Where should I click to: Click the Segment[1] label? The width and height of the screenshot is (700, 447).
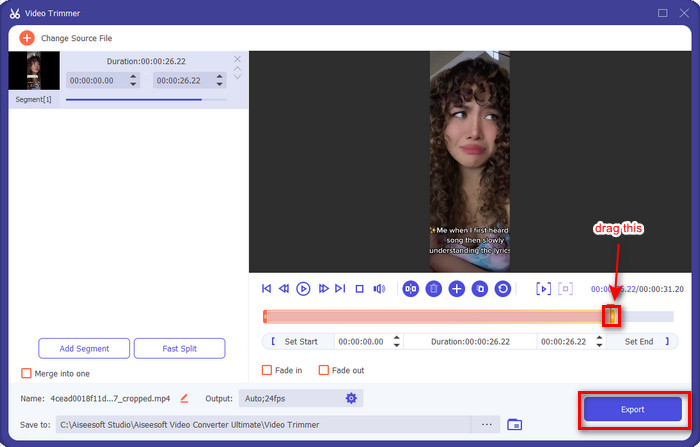pyautogui.click(x=33, y=100)
